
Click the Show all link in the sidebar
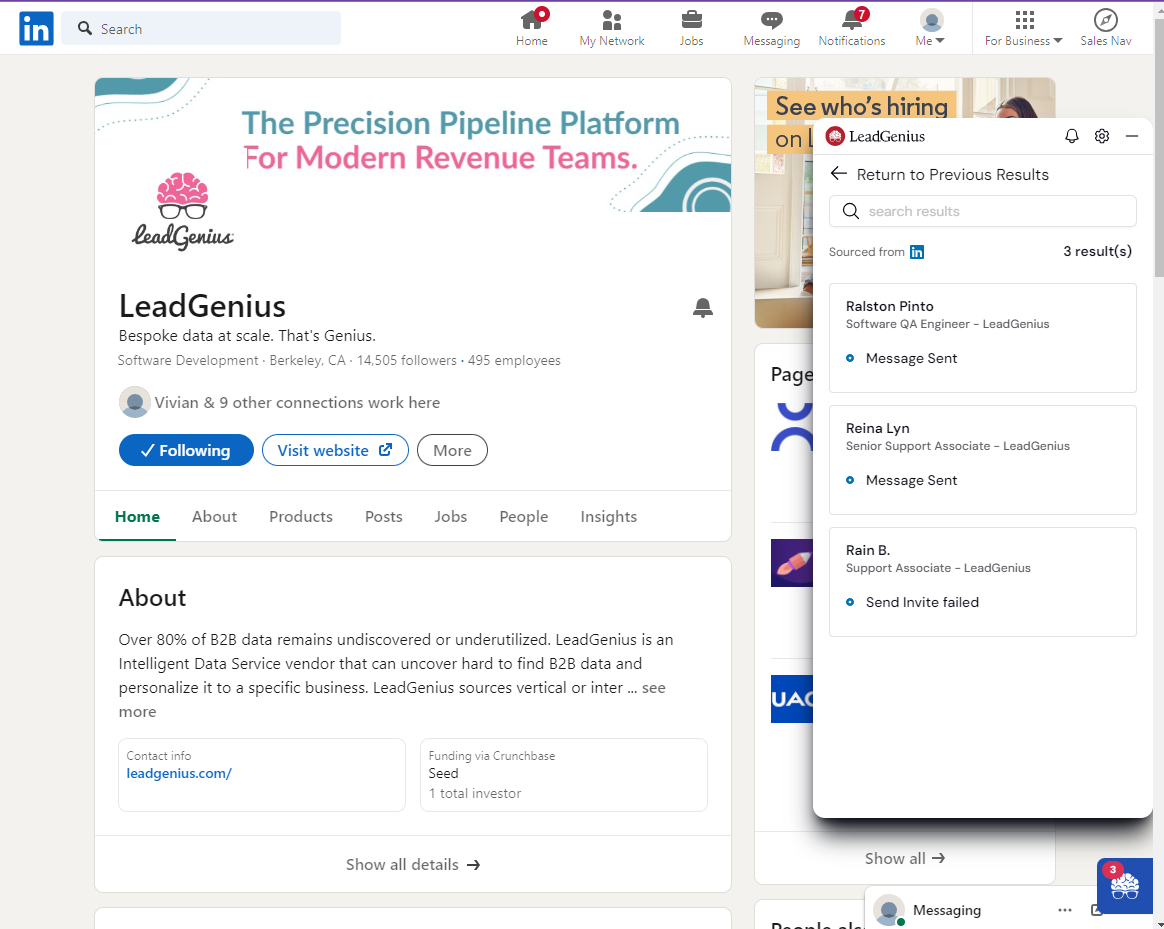[905, 858]
